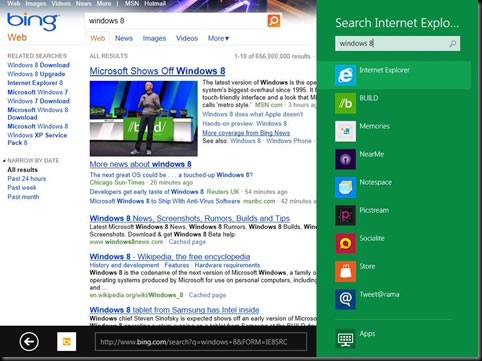Open Windows 8 does what Apple doesn't link

pyautogui.click(x=252, y=114)
